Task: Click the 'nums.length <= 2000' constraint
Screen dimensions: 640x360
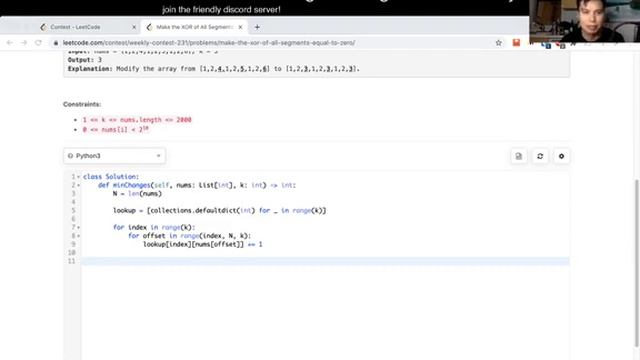Action: pos(137,120)
